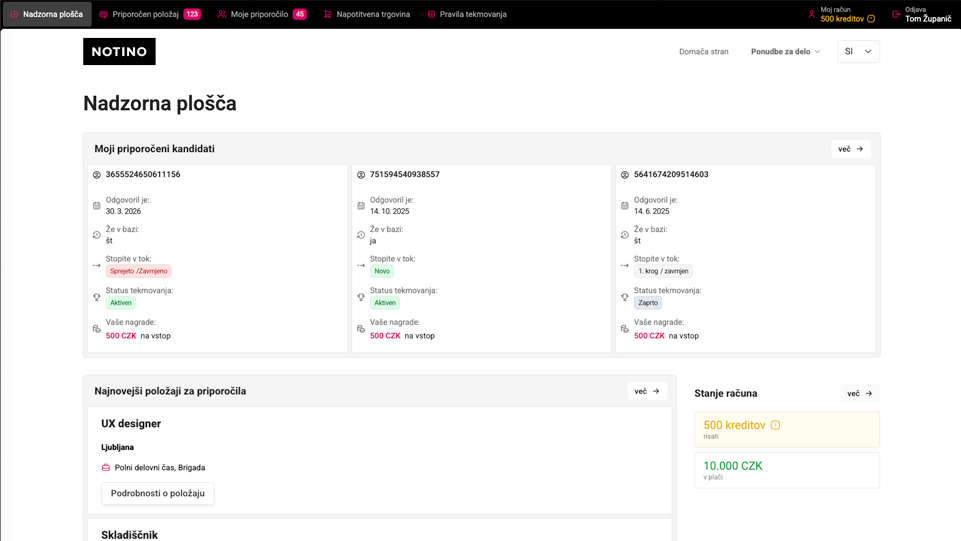Open the Napotitvena trgovina tab

tap(366, 14)
